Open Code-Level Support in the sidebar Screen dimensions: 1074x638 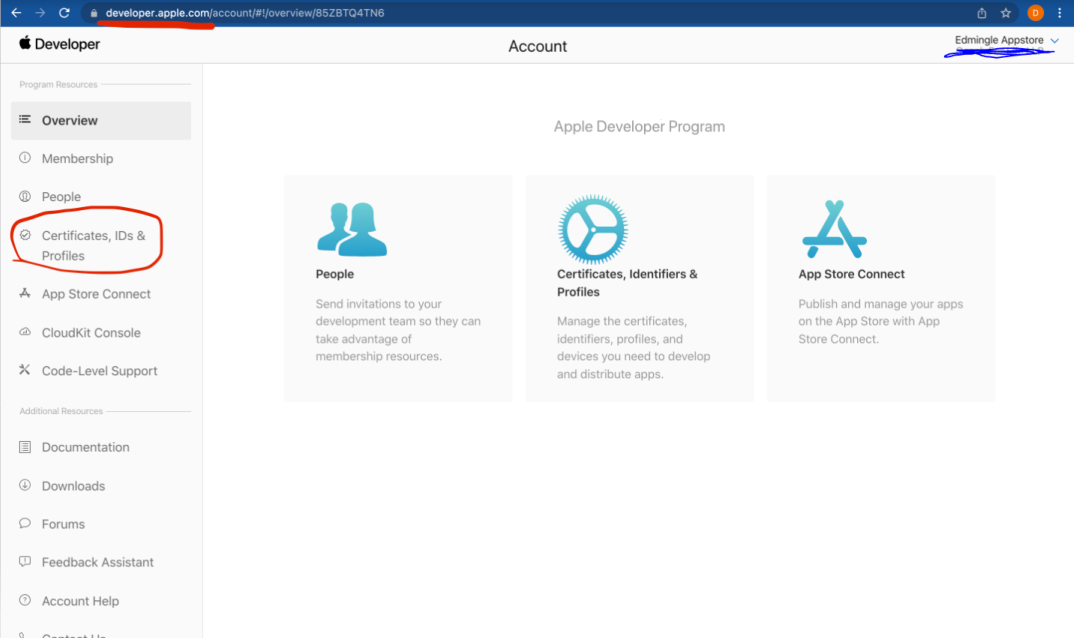coord(101,371)
